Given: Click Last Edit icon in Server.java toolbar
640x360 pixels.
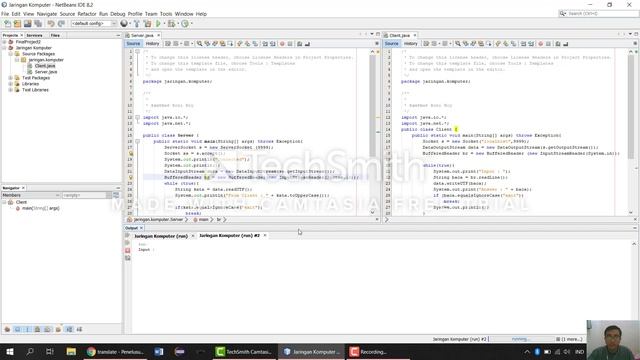Looking at the screenshot, I should (x=168, y=44).
